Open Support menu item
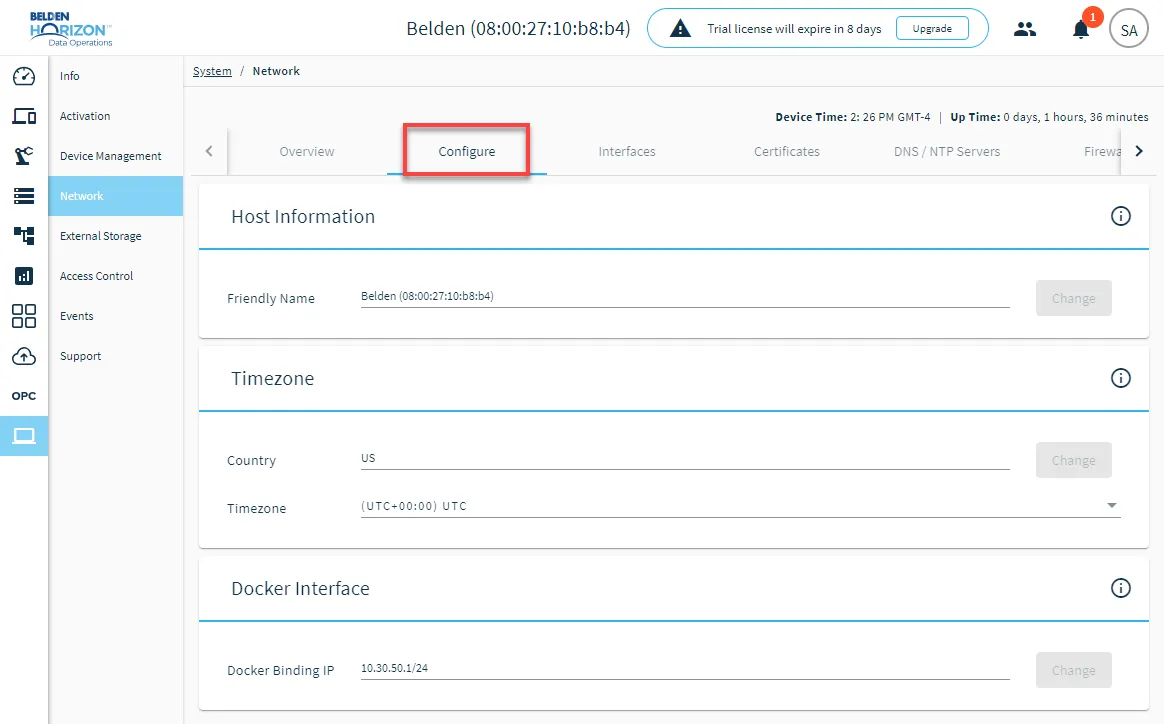The width and height of the screenshot is (1164, 724). tap(116, 356)
